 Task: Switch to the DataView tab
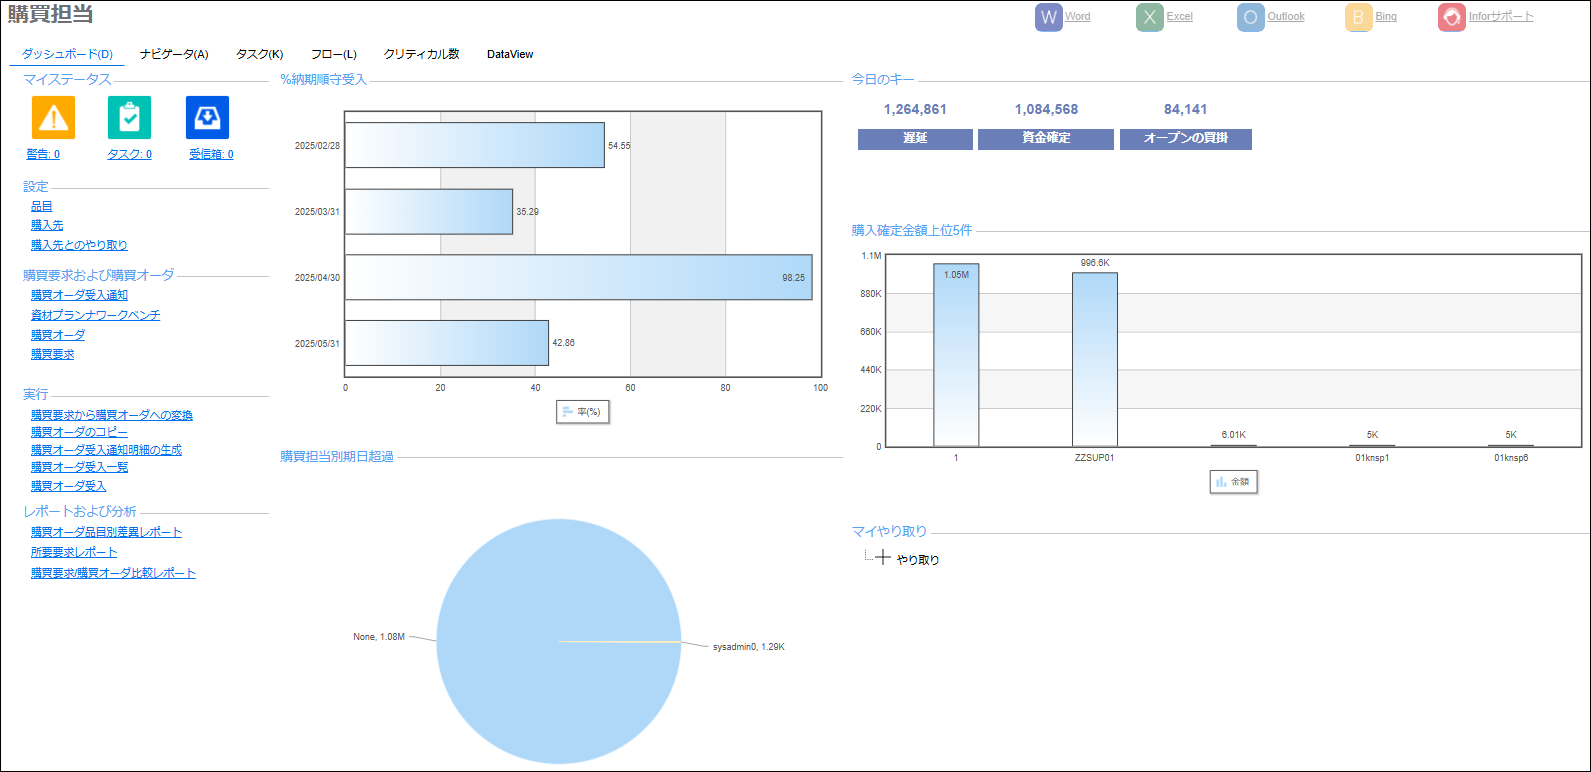(x=510, y=54)
